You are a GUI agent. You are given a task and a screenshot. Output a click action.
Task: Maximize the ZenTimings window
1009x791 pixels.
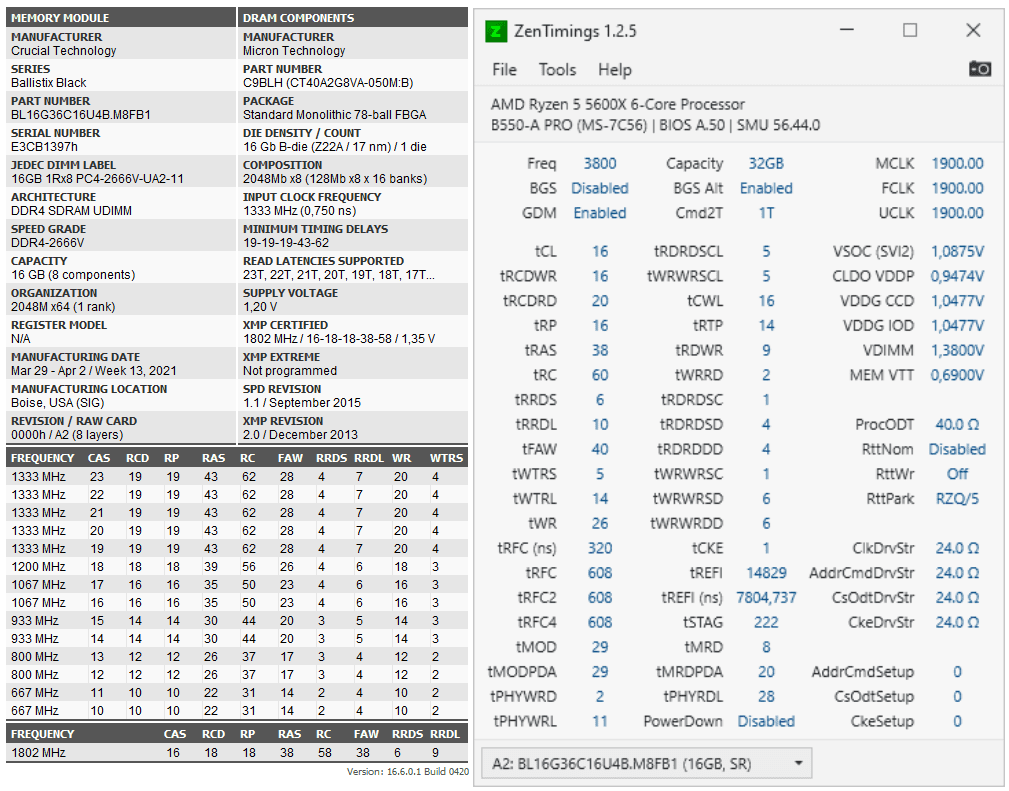(910, 30)
